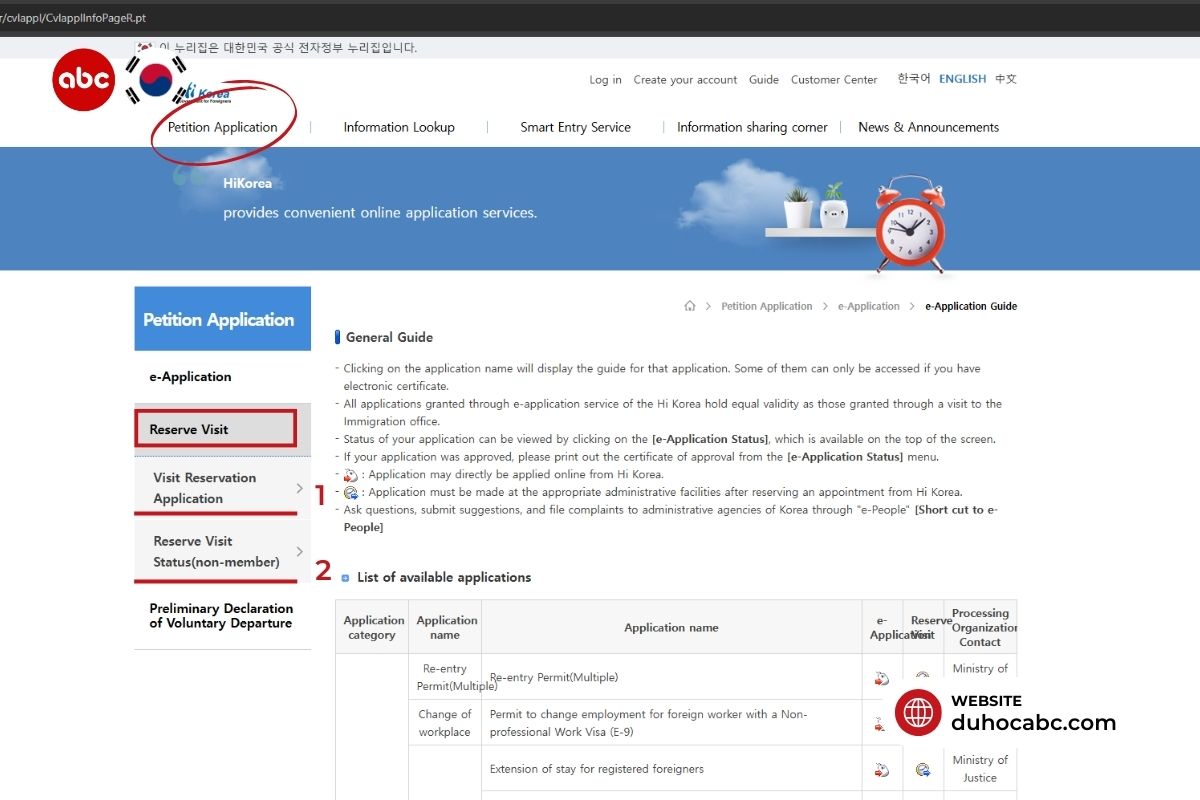The width and height of the screenshot is (1200, 800).
Task: Open the Petition Application top menu
Action: click(x=222, y=127)
